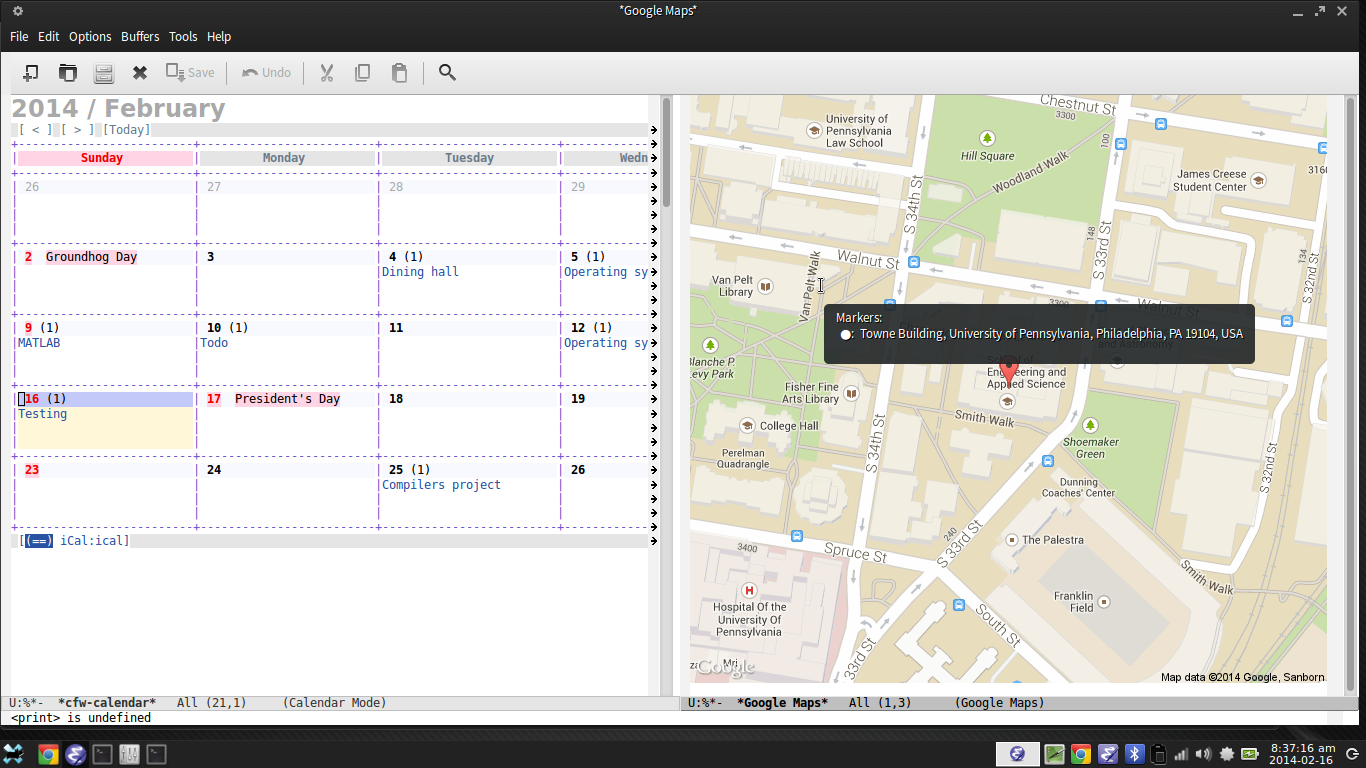
Task: Click the *Google Maps* mode line buffer name
Action: pos(782,703)
